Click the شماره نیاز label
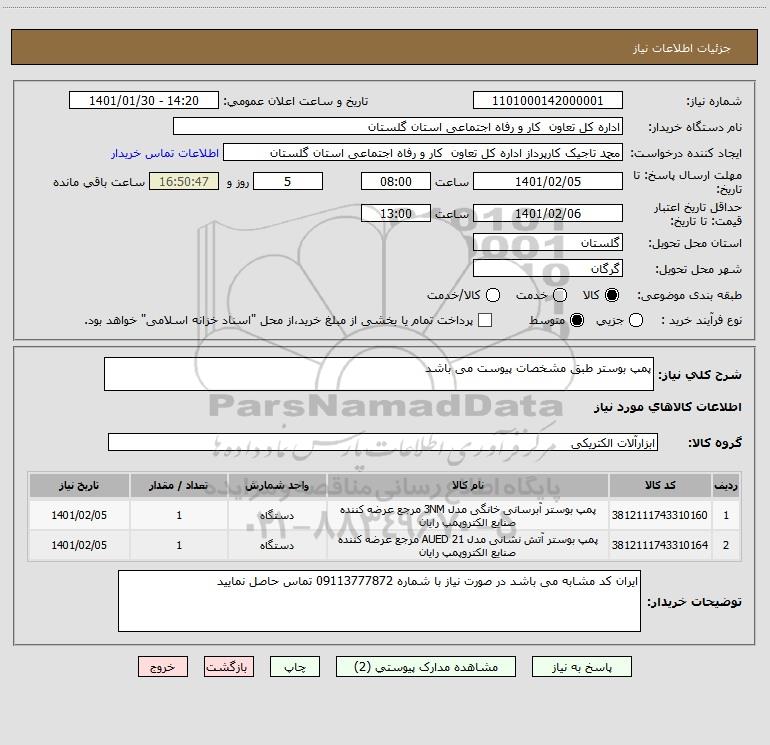Viewport: 770px width, 745px height. coord(714,102)
